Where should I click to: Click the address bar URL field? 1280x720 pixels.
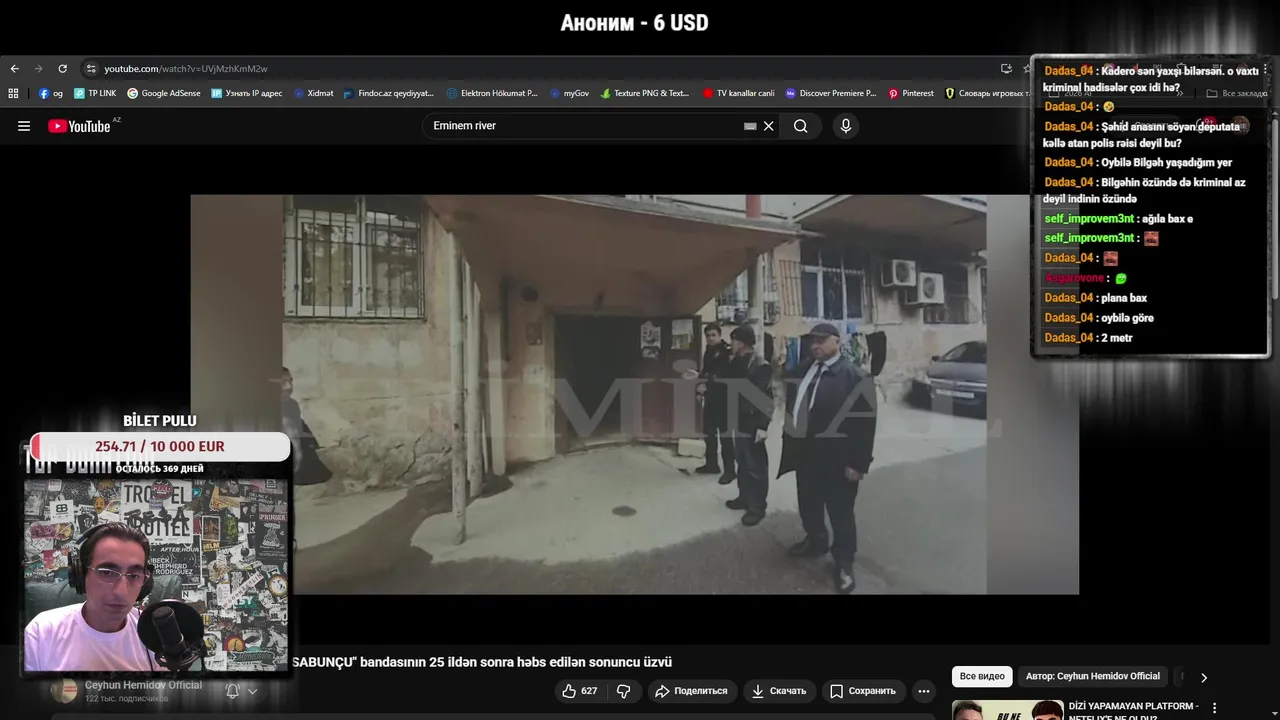tap(540, 69)
